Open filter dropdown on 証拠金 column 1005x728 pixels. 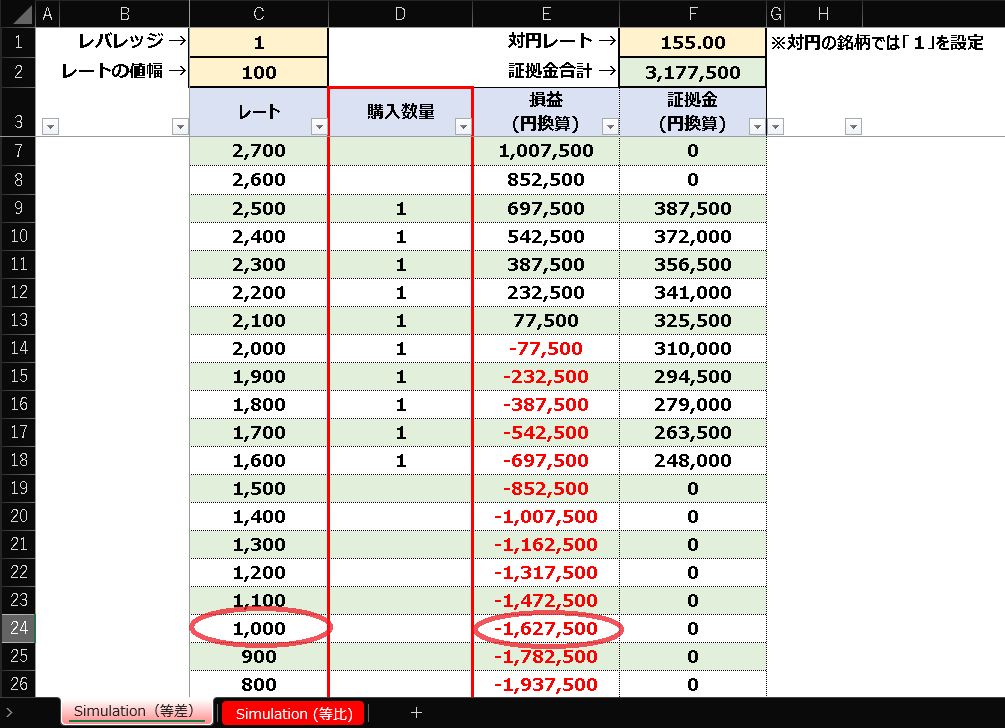click(757, 126)
